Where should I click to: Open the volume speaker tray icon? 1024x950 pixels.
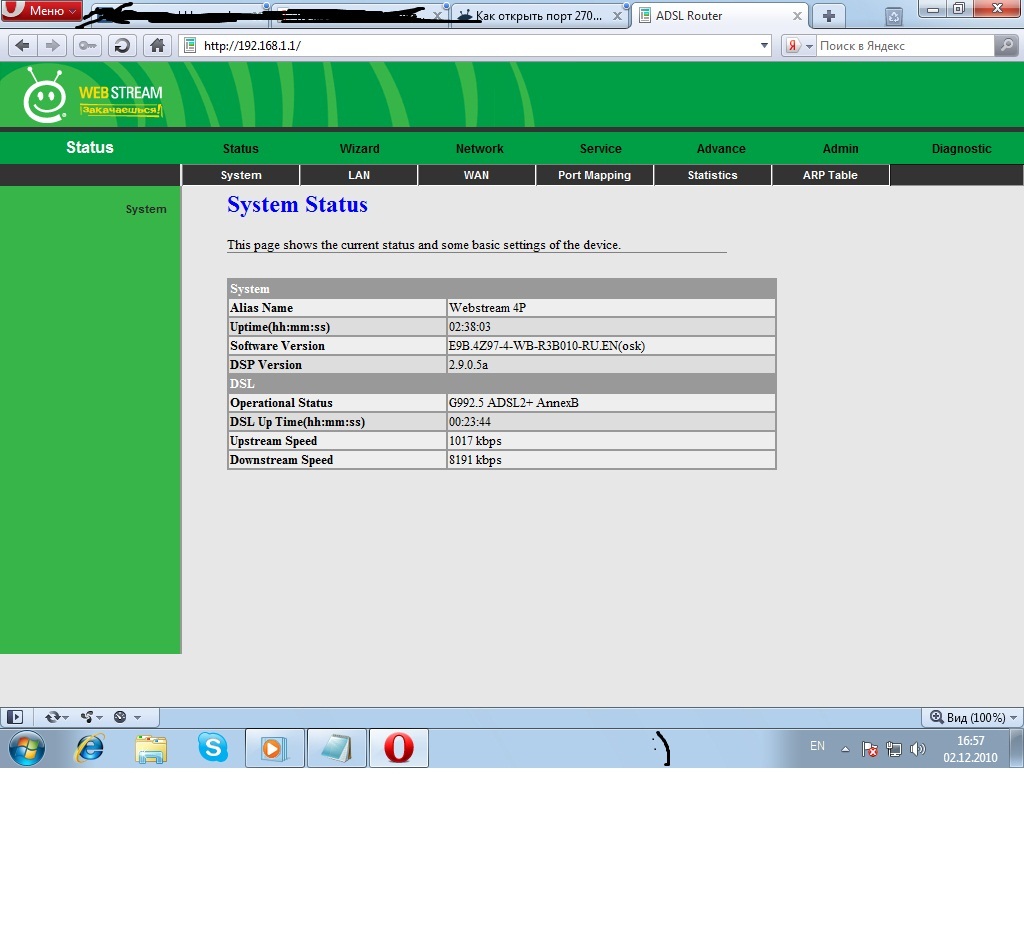pos(918,749)
